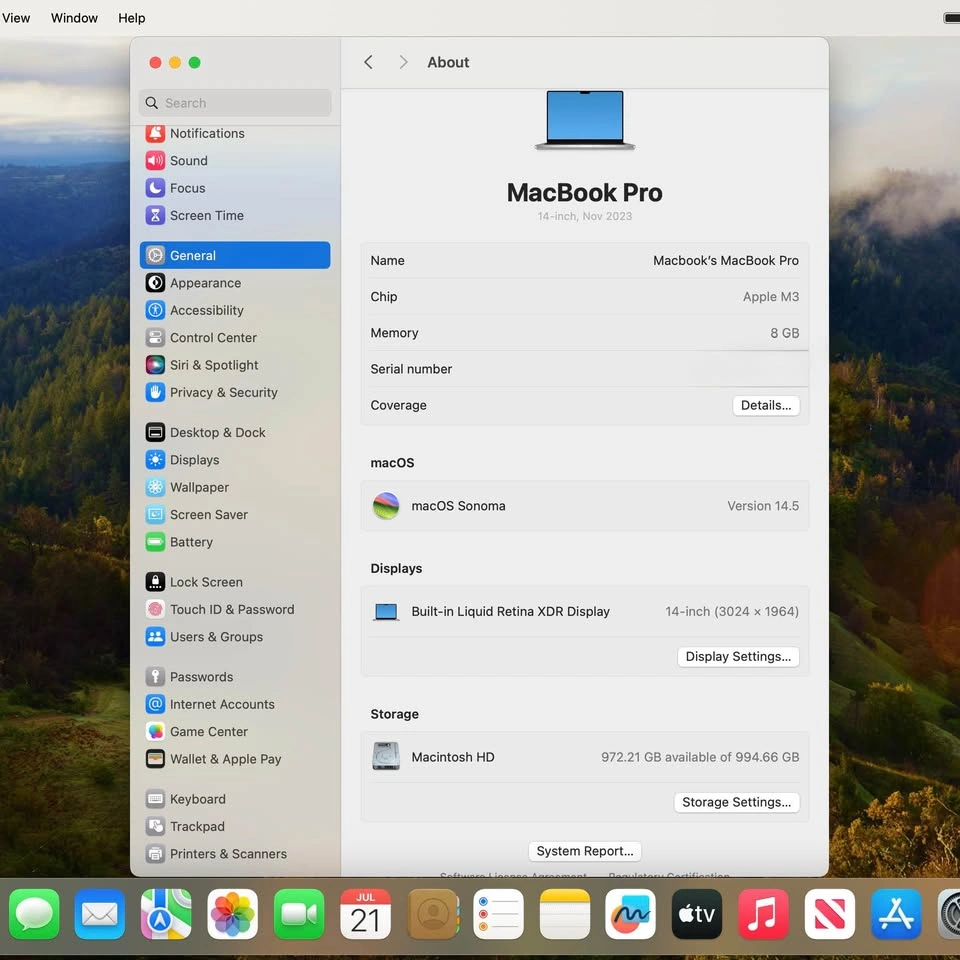Image resolution: width=960 pixels, height=960 pixels.
Task: Open Display Settings…
Action: (x=738, y=656)
